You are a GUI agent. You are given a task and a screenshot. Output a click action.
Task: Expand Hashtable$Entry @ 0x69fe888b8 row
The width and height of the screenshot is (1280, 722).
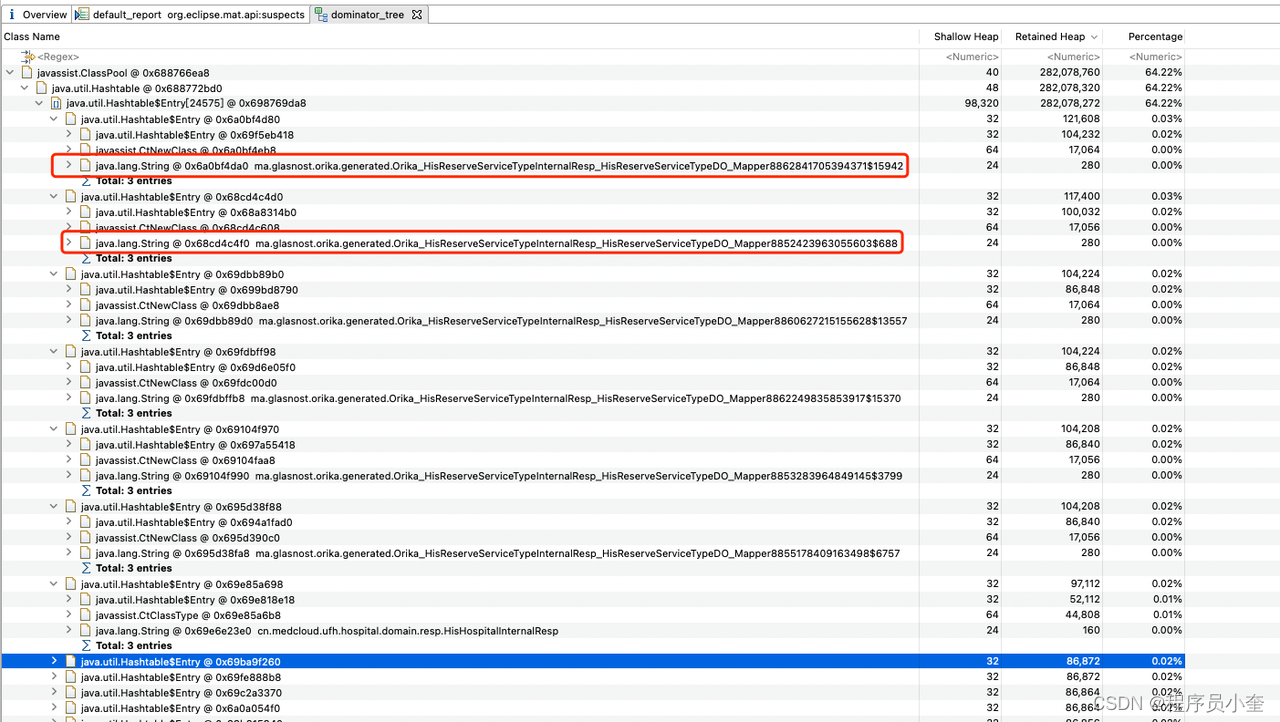tap(54, 677)
